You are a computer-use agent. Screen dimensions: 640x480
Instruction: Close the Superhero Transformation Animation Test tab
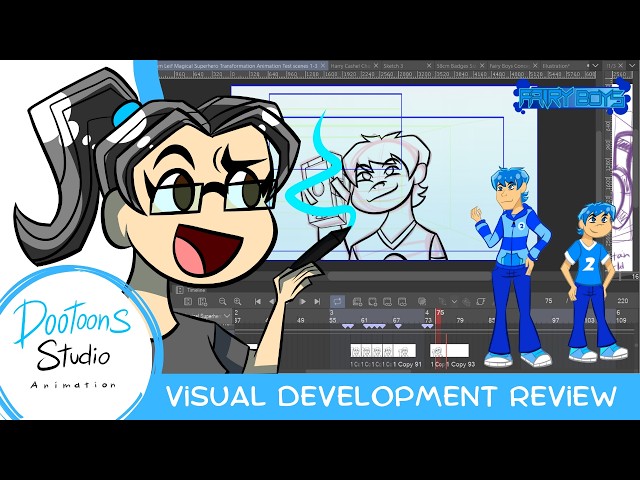click(x=323, y=65)
